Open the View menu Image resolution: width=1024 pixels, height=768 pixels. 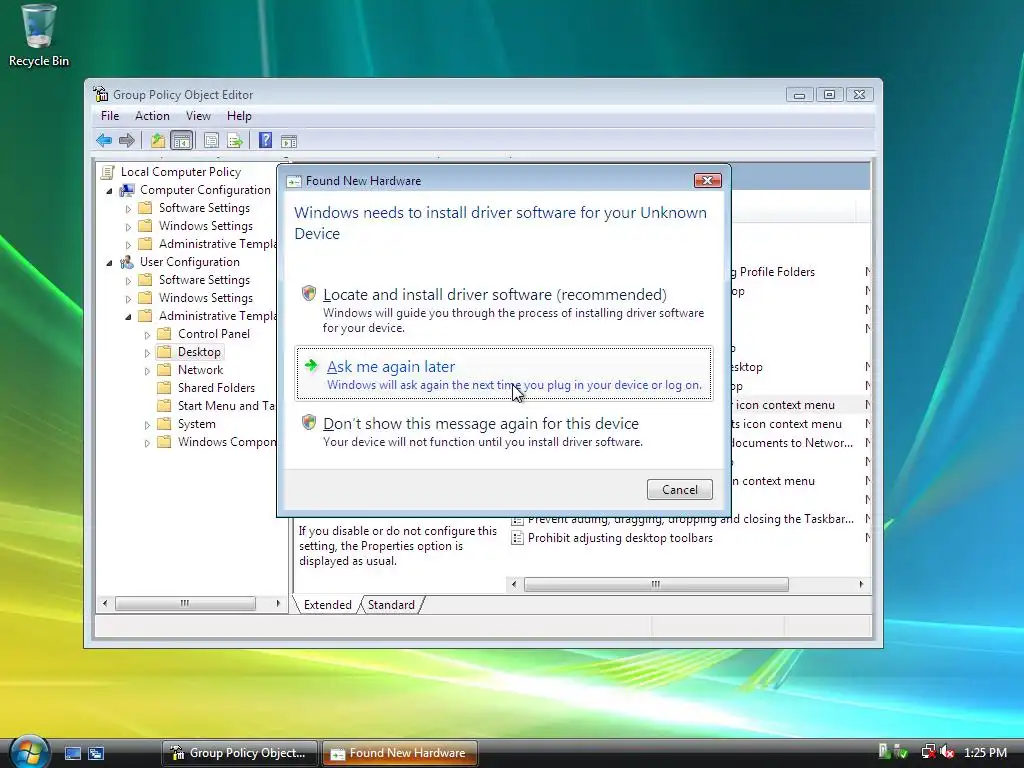pyautogui.click(x=198, y=116)
